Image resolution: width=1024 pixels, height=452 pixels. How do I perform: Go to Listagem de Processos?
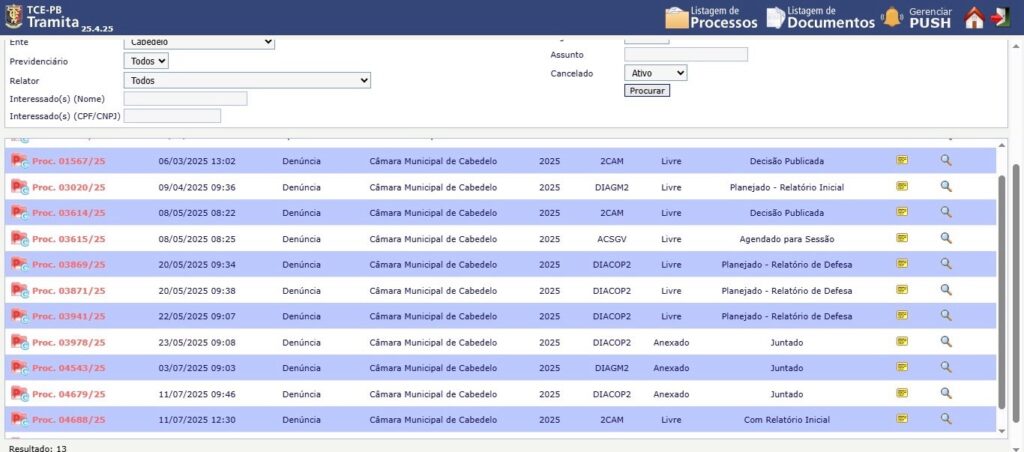[710, 17]
